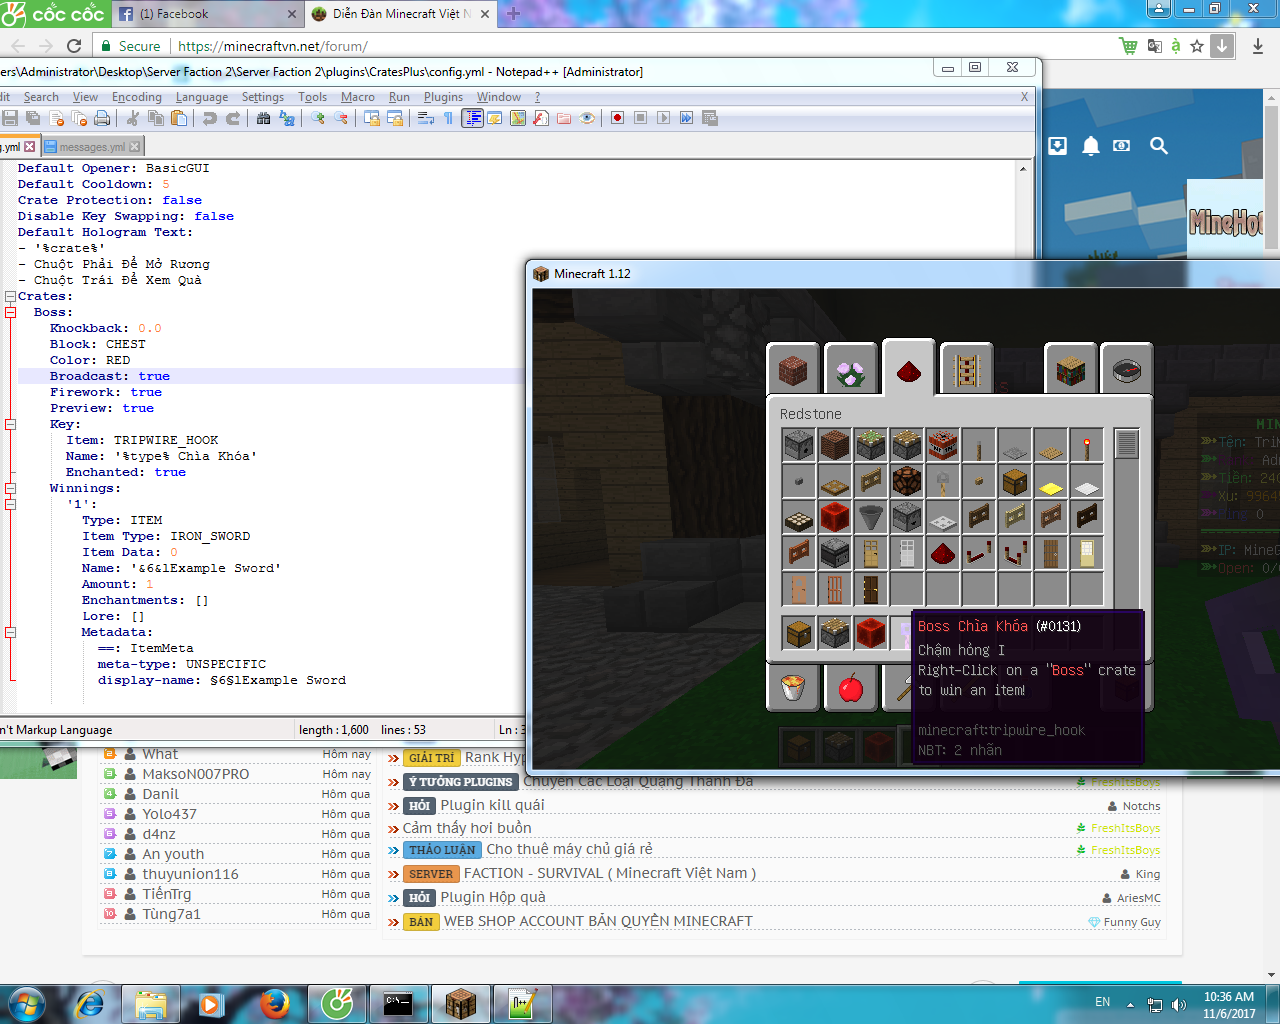
Task: Click the browser address bar URL
Action: click(x=273, y=46)
